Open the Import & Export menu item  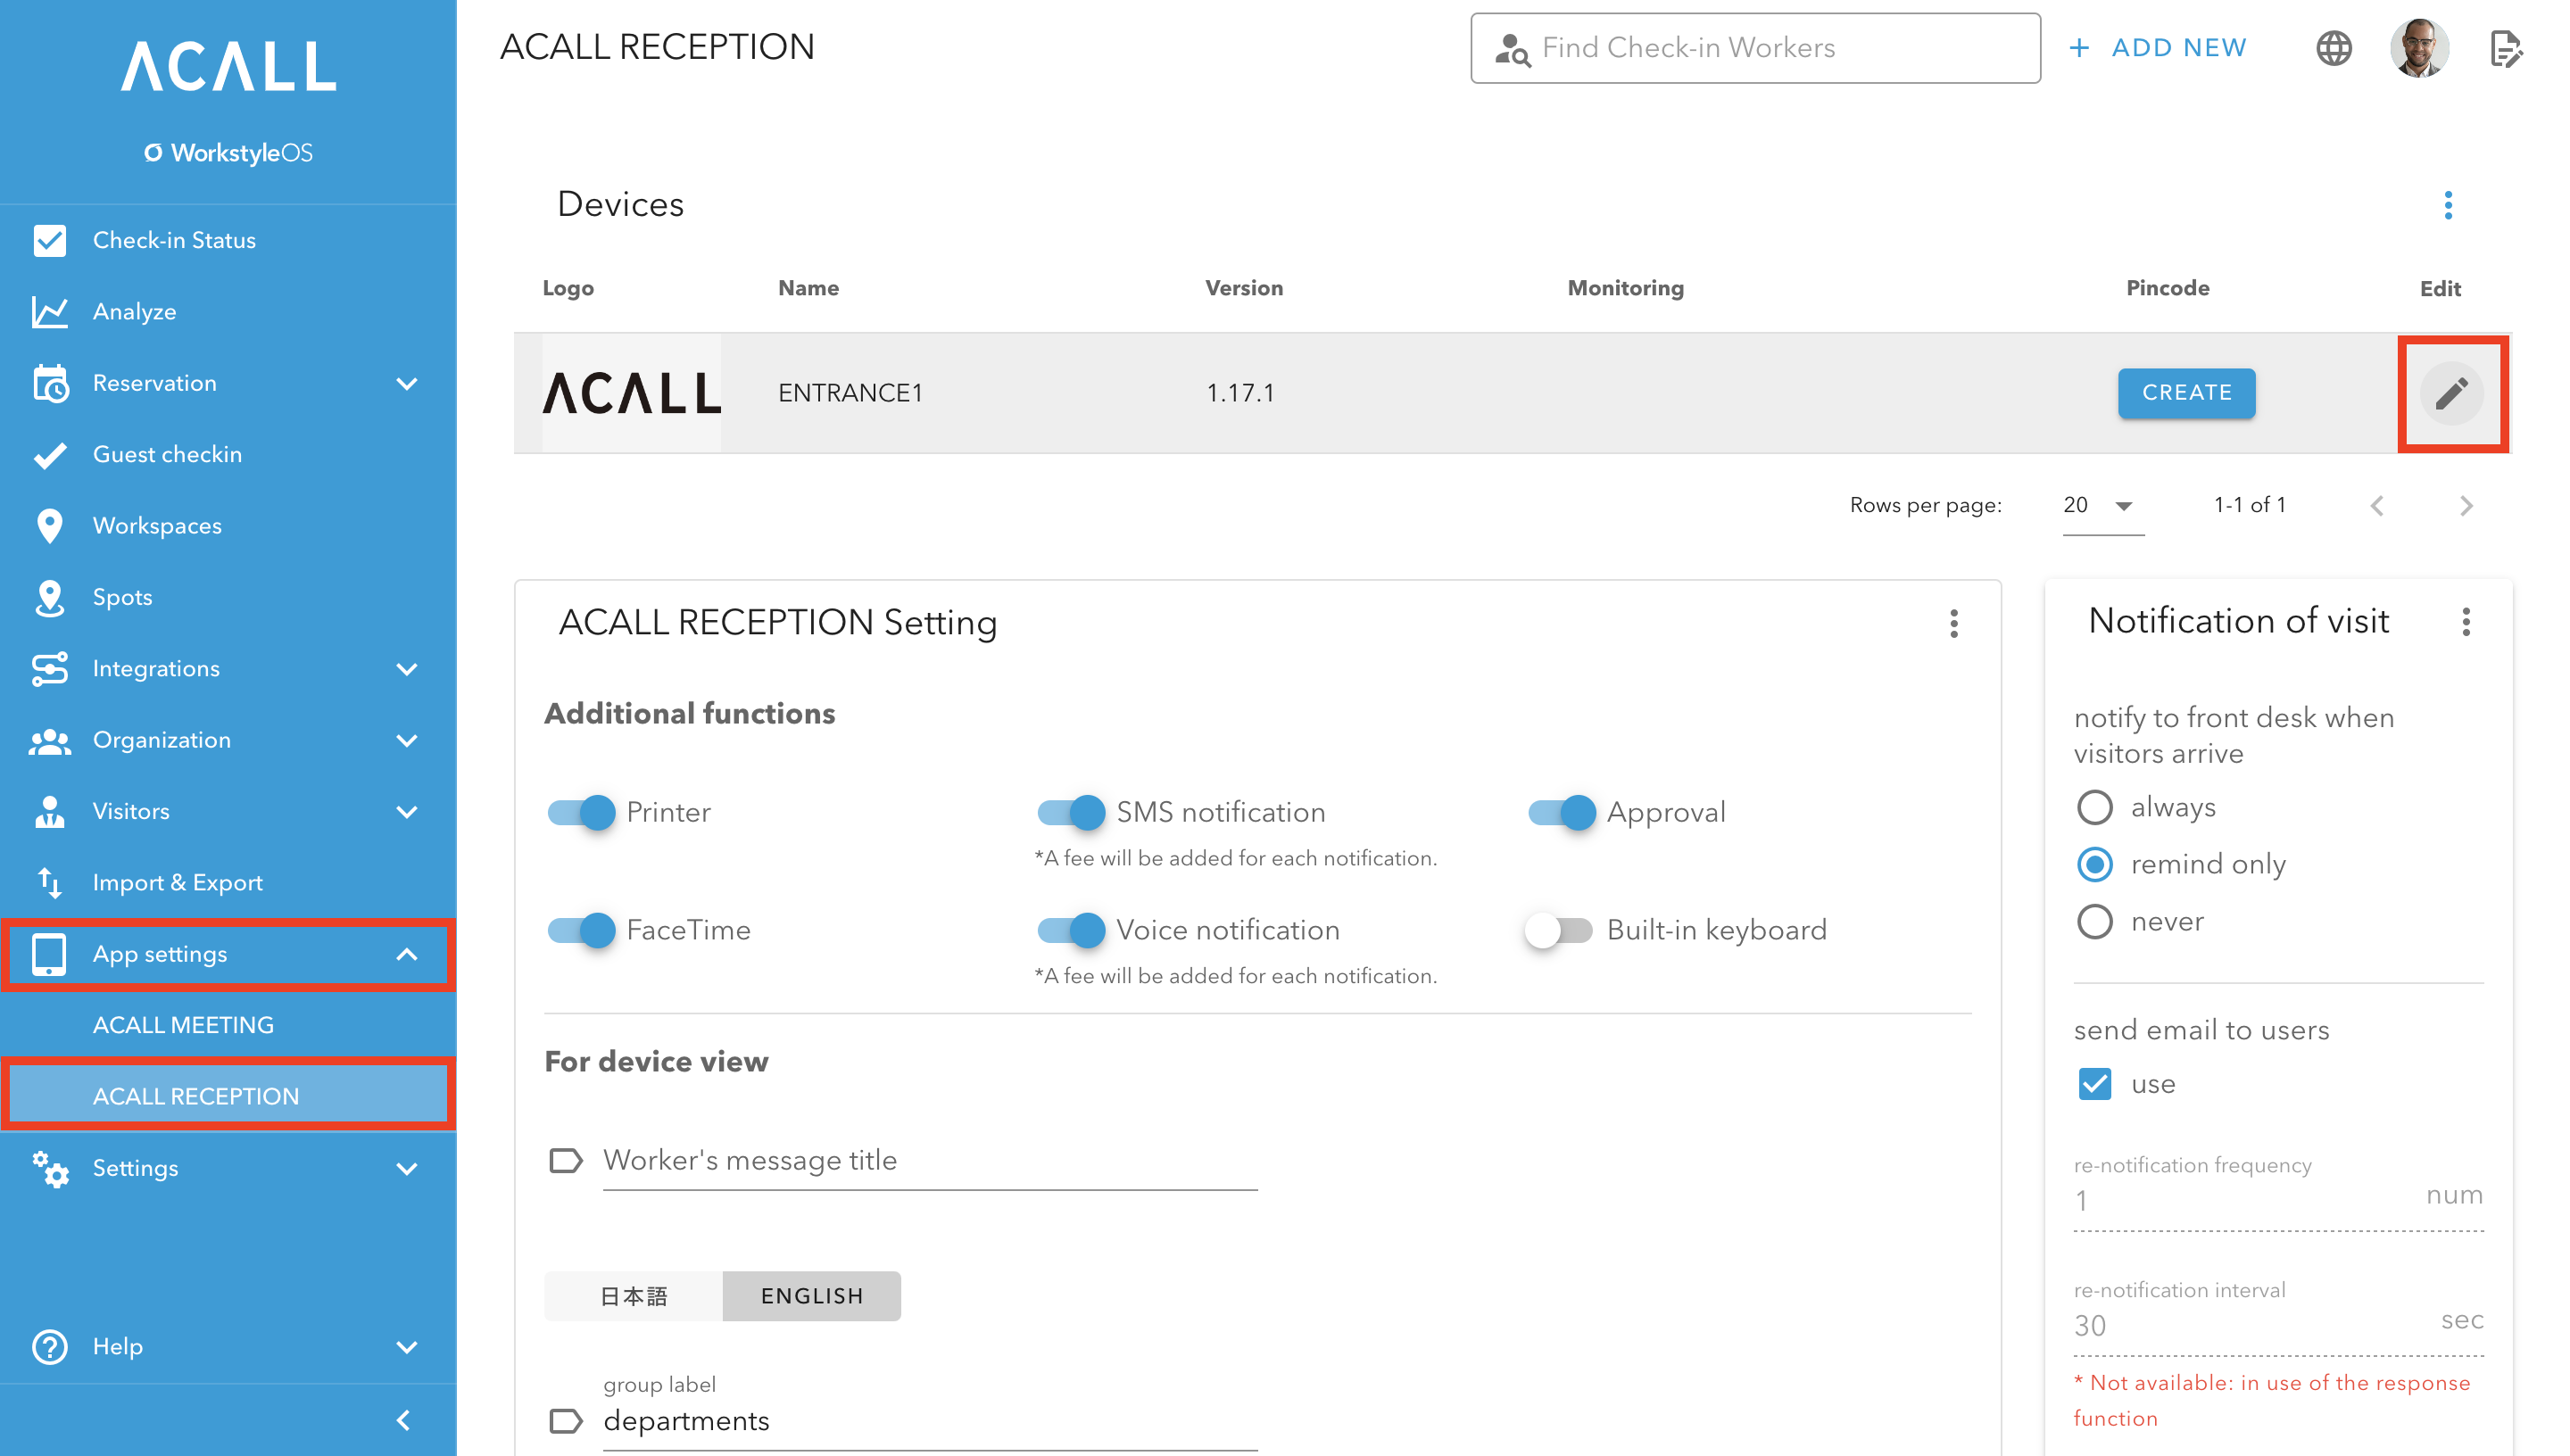click(228, 883)
